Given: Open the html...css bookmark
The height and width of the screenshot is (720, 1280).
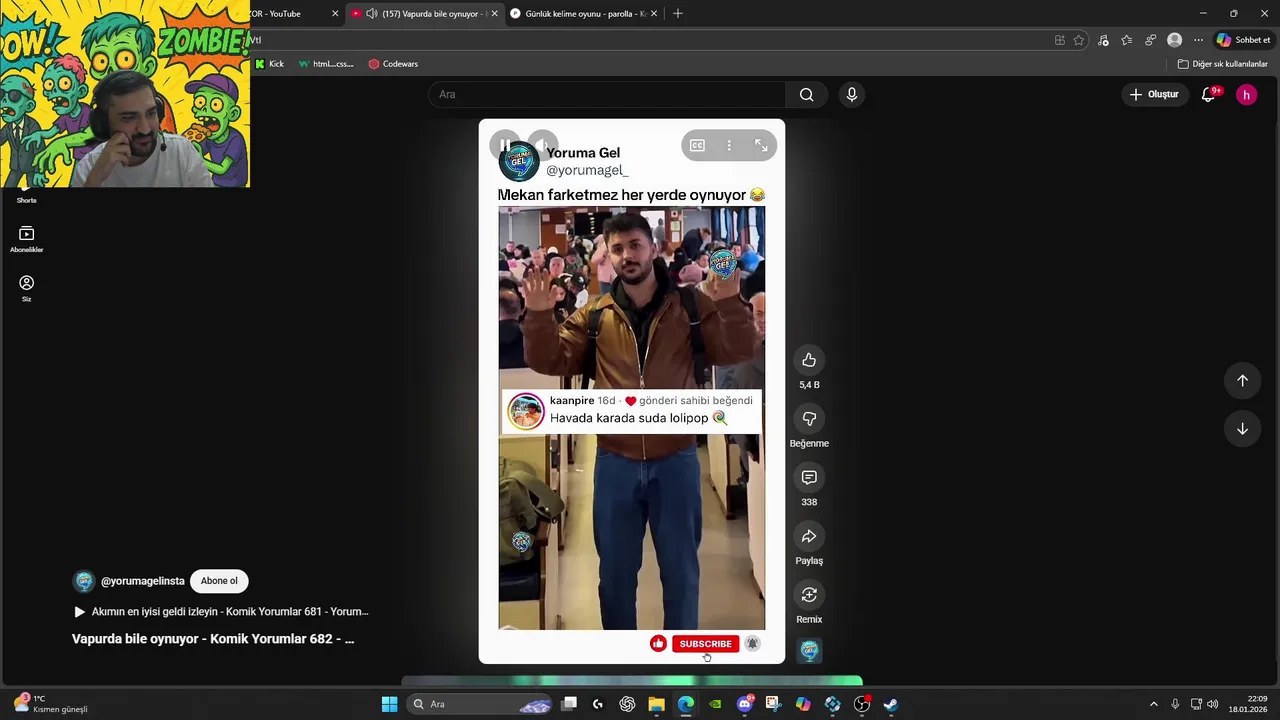Looking at the screenshot, I should pyautogui.click(x=326, y=64).
